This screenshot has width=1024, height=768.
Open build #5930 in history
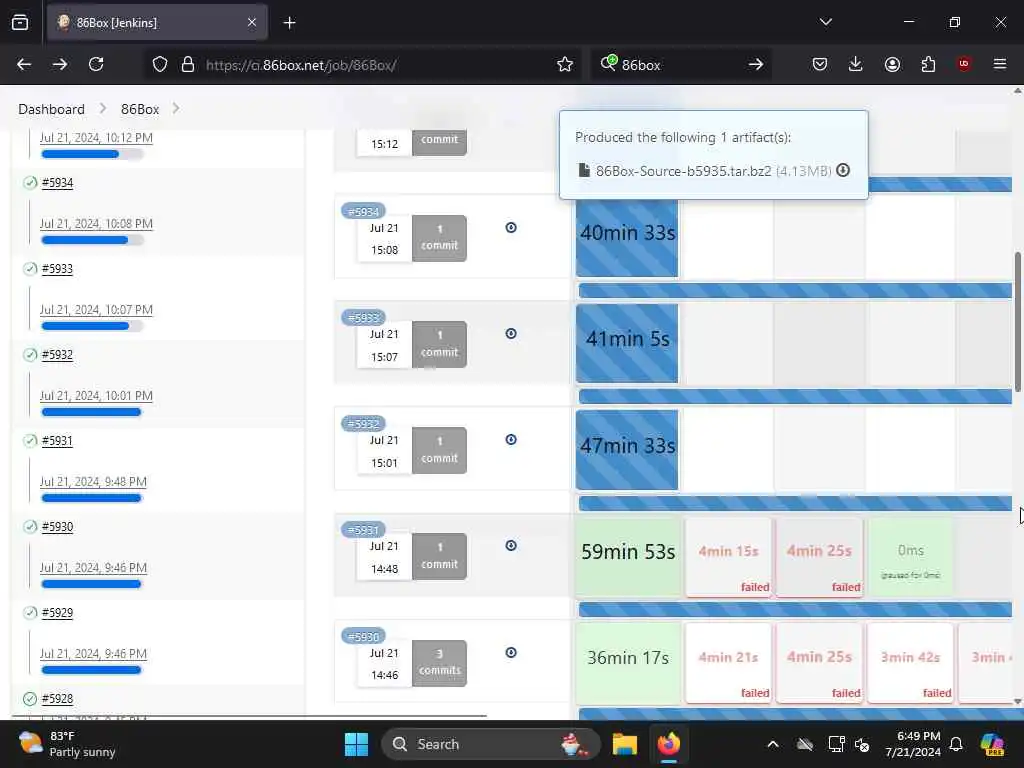57,527
